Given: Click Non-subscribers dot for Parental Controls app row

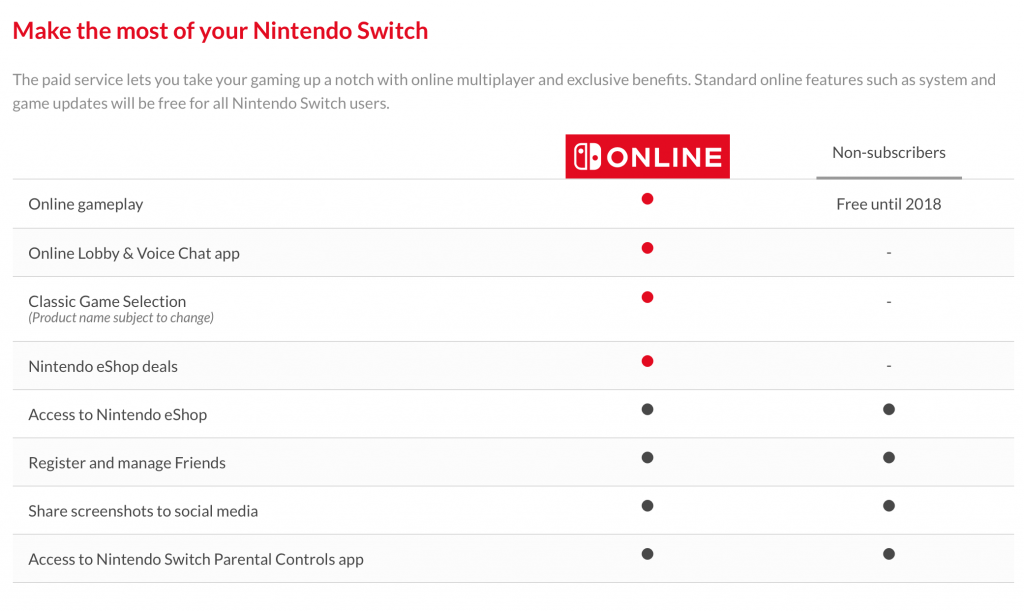Looking at the screenshot, I should 889,554.
